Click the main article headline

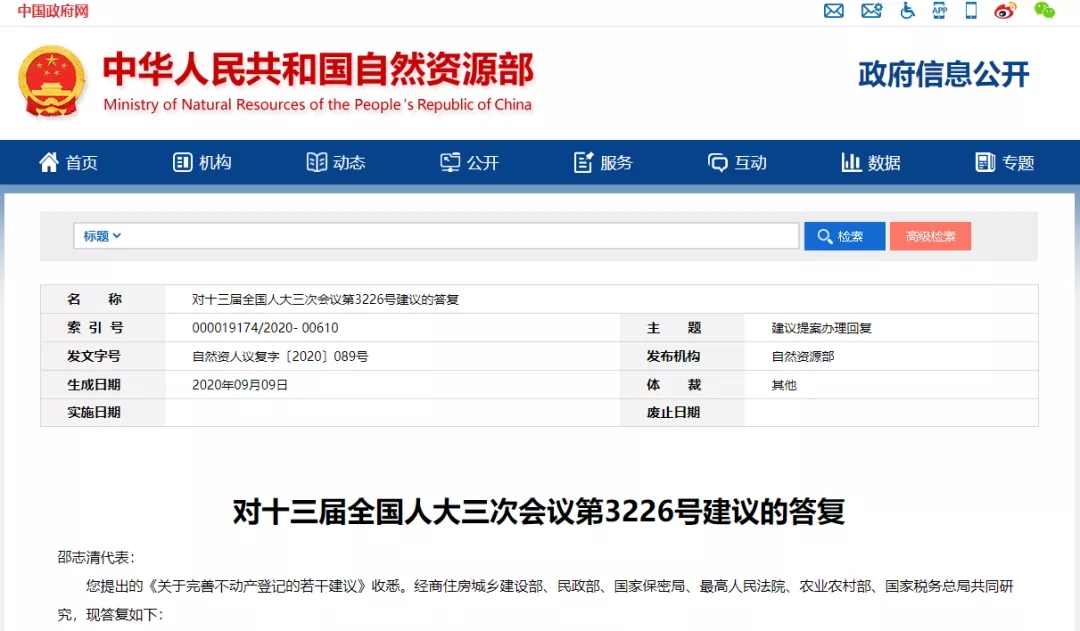pos(539,511)
